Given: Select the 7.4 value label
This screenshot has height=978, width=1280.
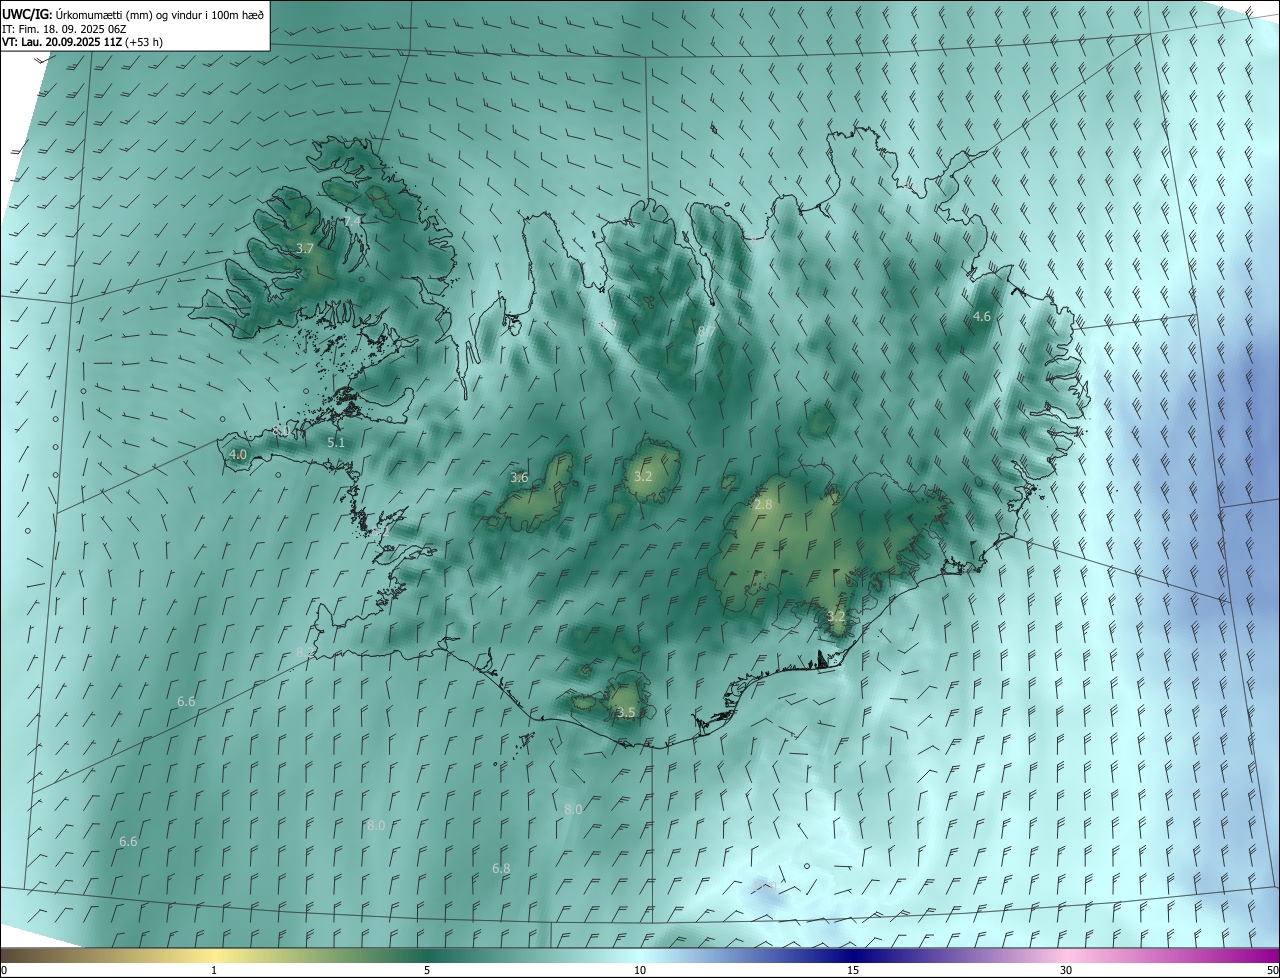Looking at the screenshot, I should [352, 220].
